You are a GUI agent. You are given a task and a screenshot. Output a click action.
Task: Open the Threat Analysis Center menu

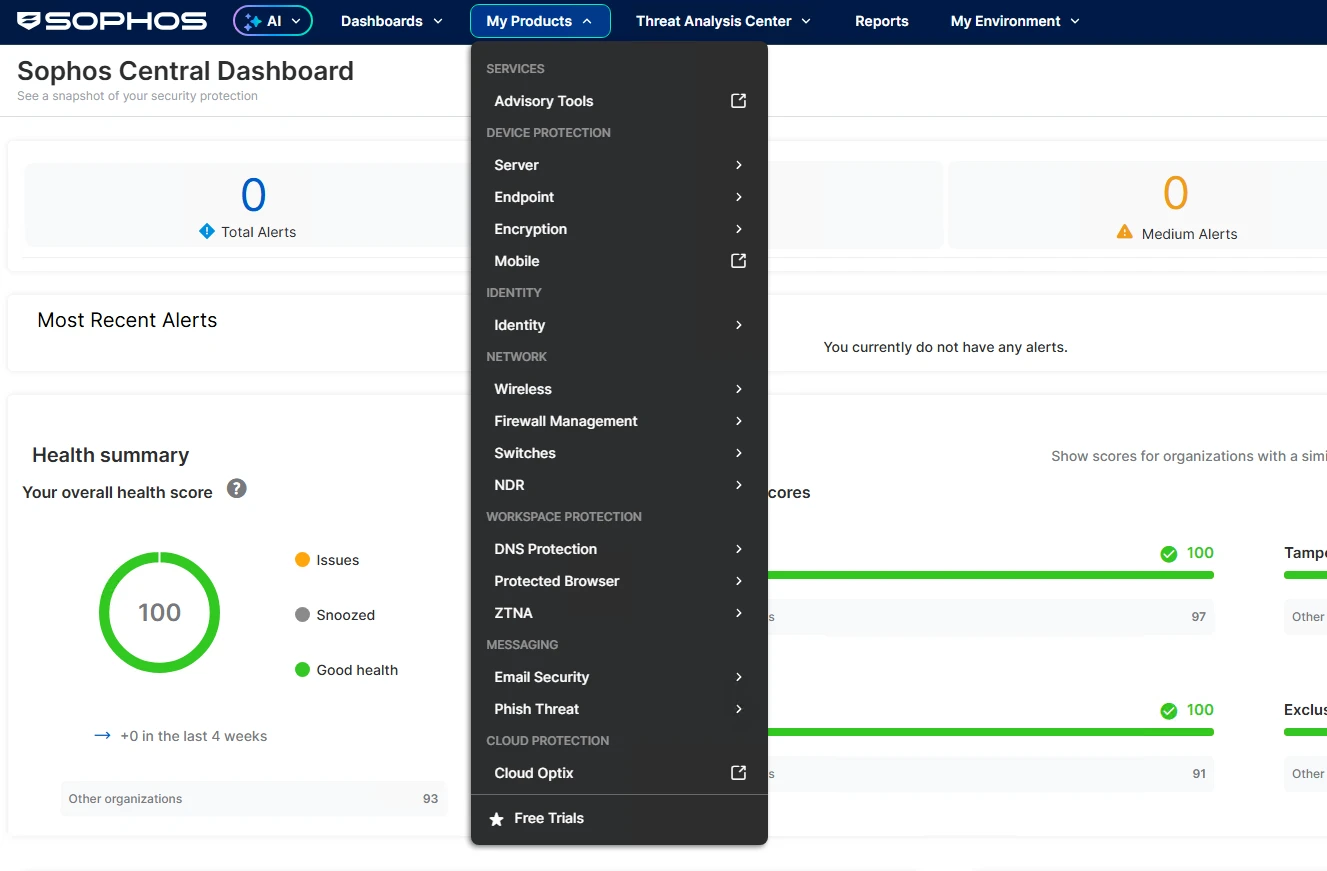[723, 21]
